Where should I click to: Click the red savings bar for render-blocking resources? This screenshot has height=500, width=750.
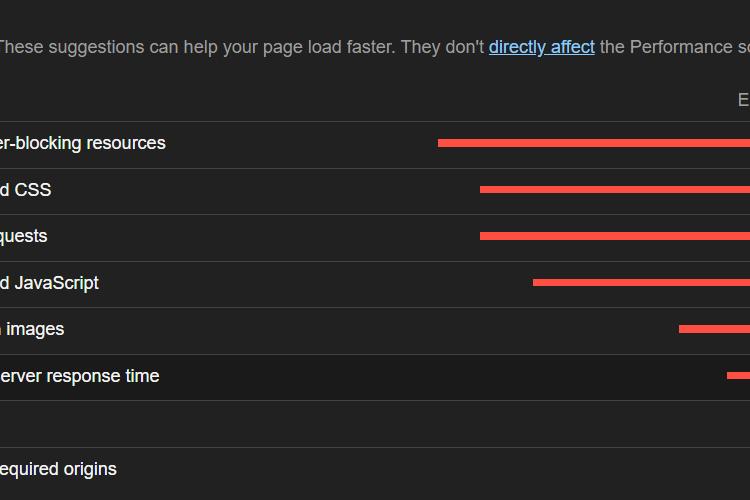point(593,143)
